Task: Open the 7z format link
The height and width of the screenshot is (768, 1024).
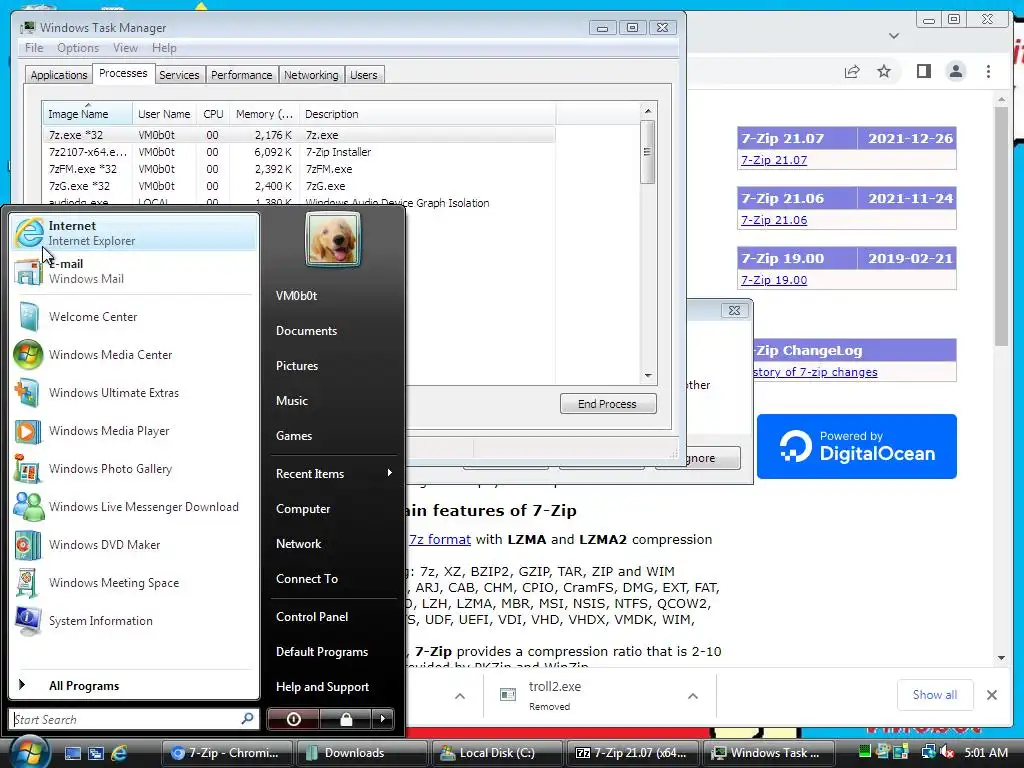Action: pyautogui.click(x=440, y=539)
